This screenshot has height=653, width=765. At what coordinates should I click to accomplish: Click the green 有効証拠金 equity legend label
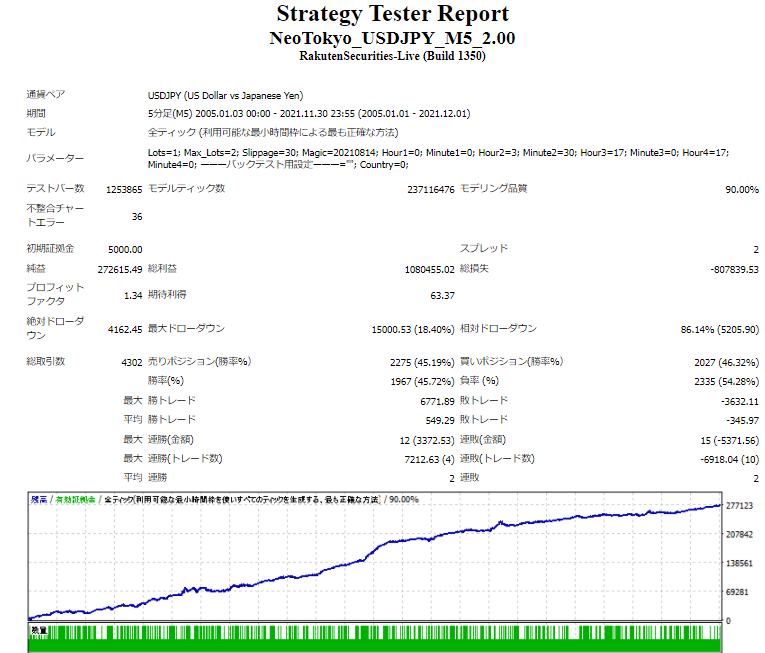[x=75, y=500]
